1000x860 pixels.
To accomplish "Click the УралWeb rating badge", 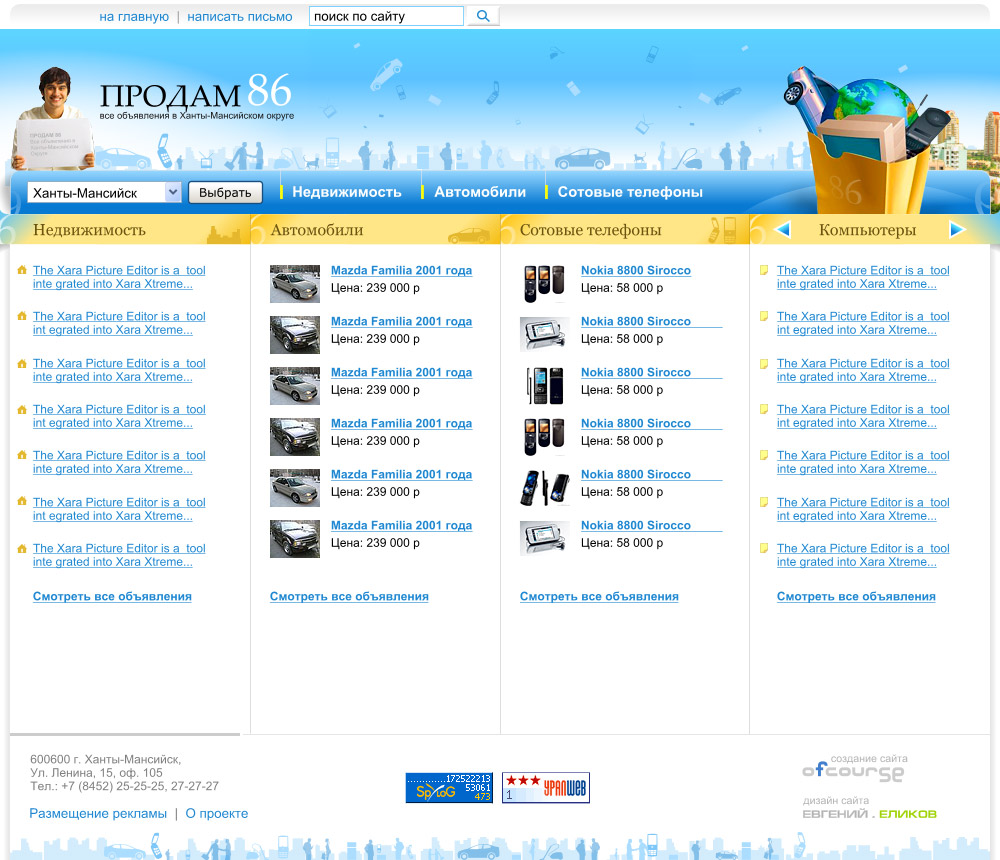I will tap(546, 787).
